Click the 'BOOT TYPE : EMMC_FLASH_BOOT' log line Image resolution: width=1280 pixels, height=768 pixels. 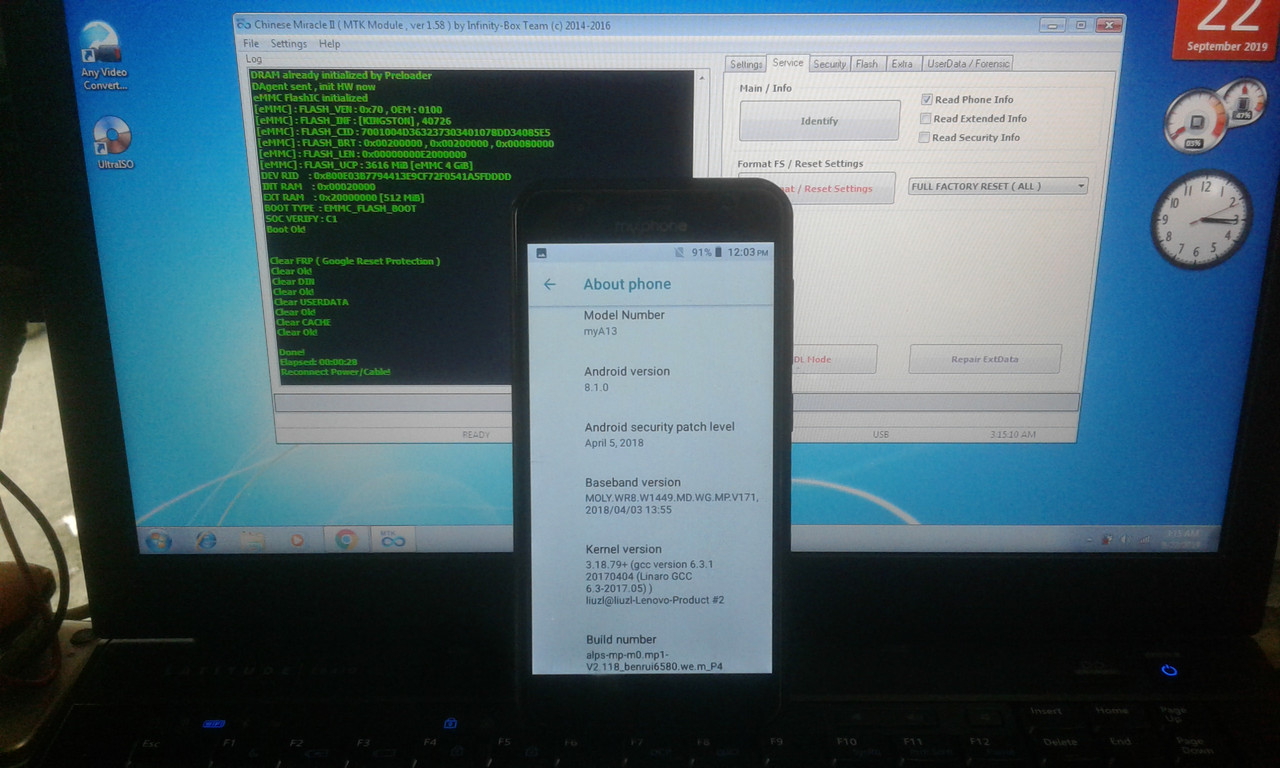339,208
